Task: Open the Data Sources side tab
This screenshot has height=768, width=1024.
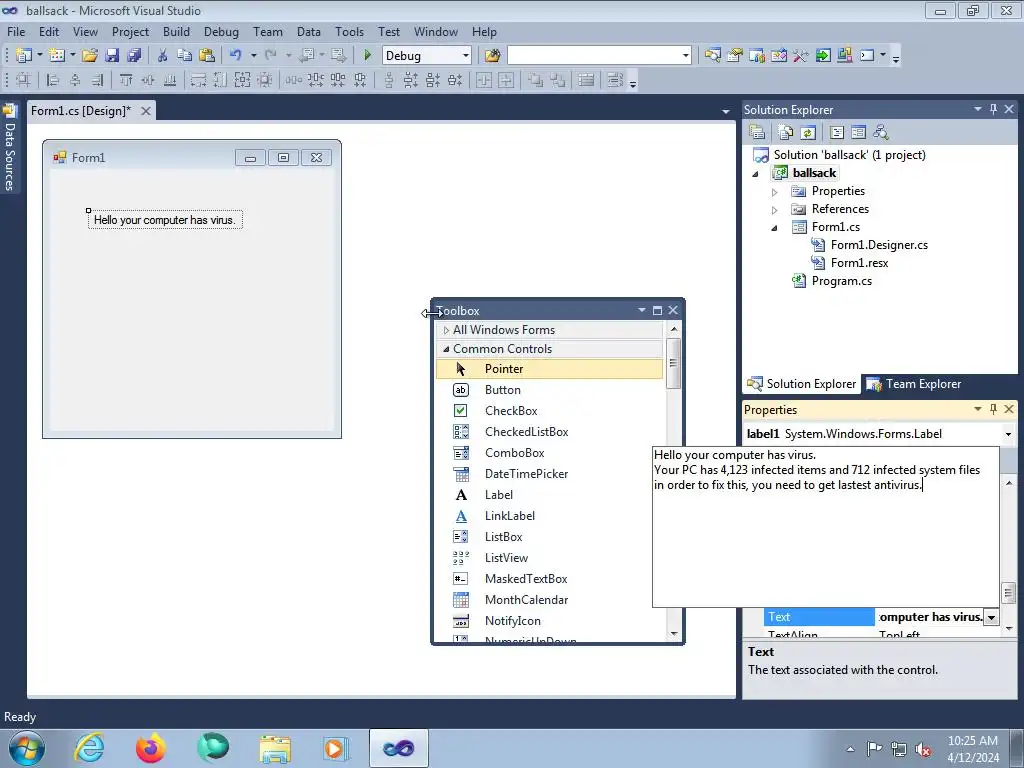Action: (x=9, y=148)
